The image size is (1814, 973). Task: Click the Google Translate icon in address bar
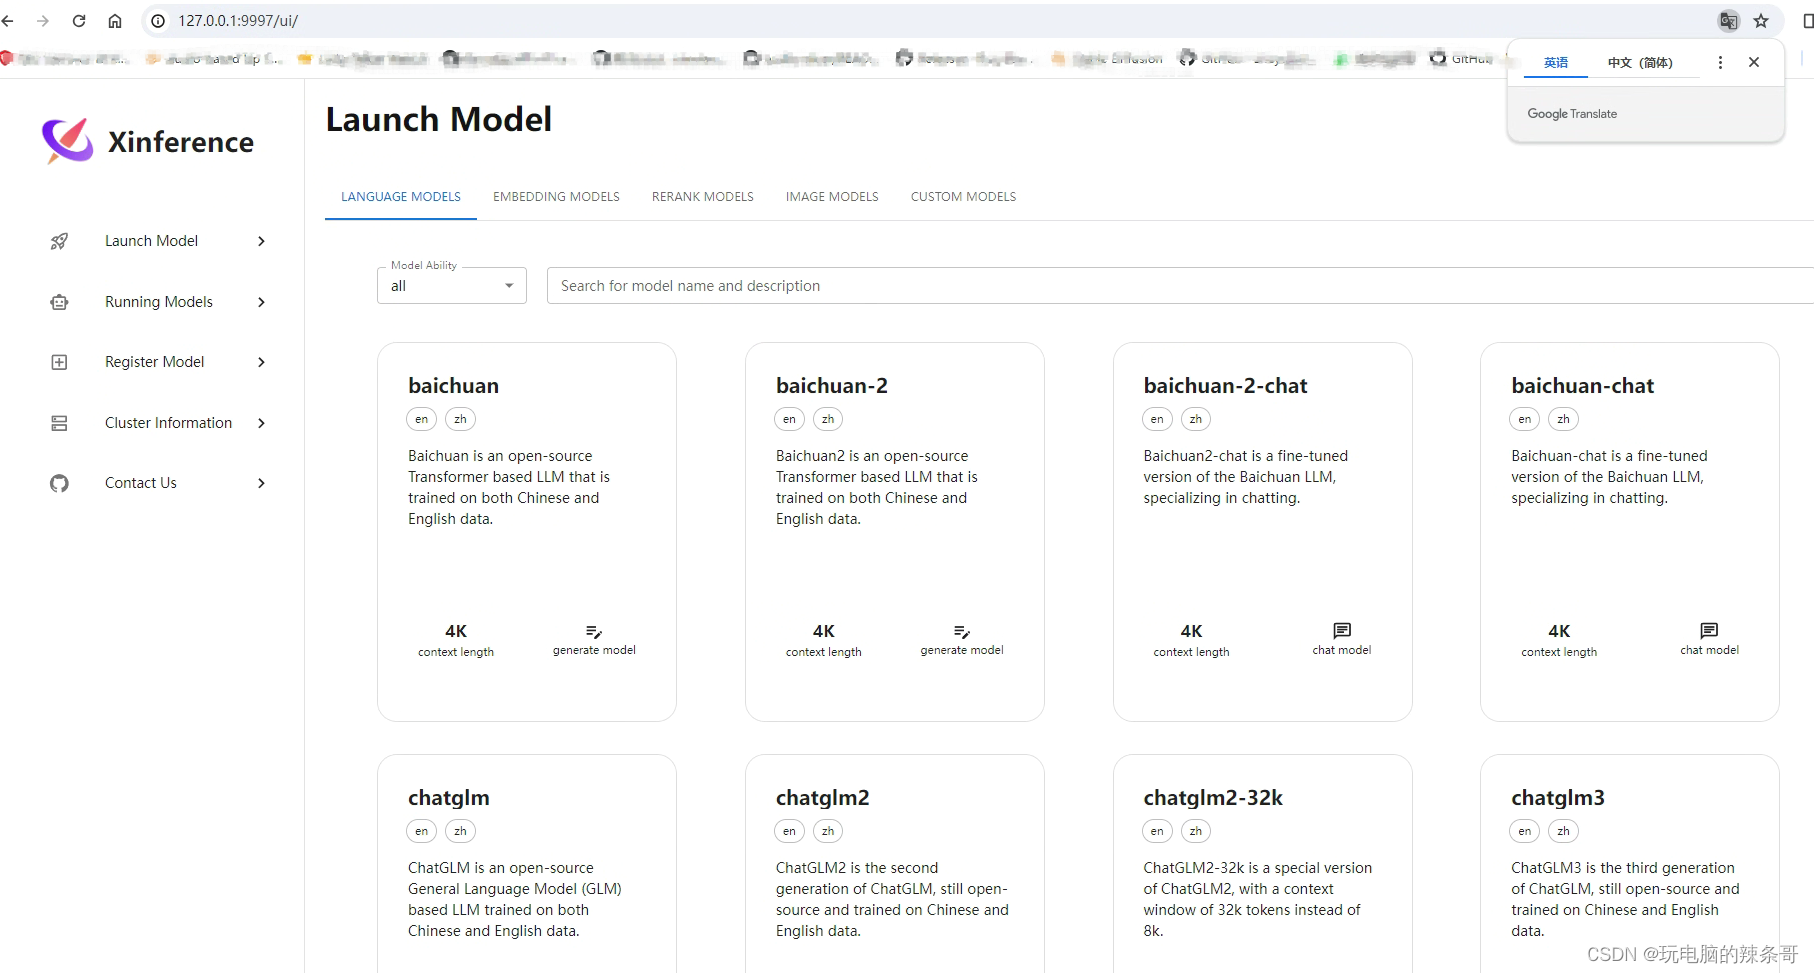pos(1728,20)
